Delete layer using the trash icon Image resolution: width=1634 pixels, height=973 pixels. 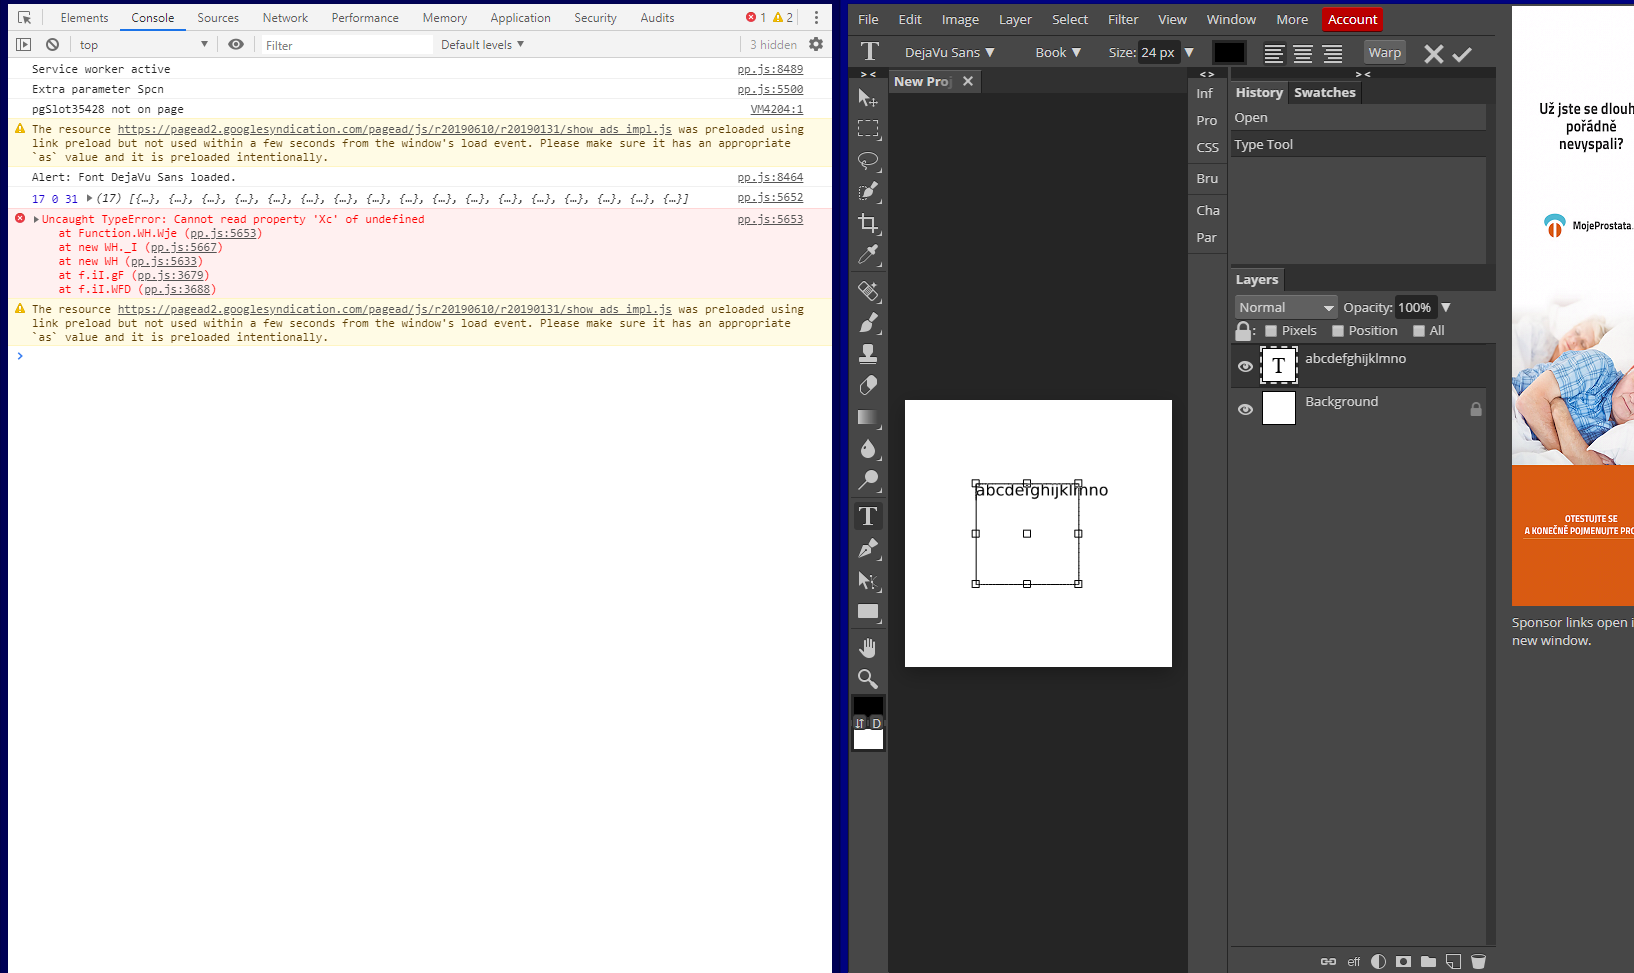tap(1479, 961)
